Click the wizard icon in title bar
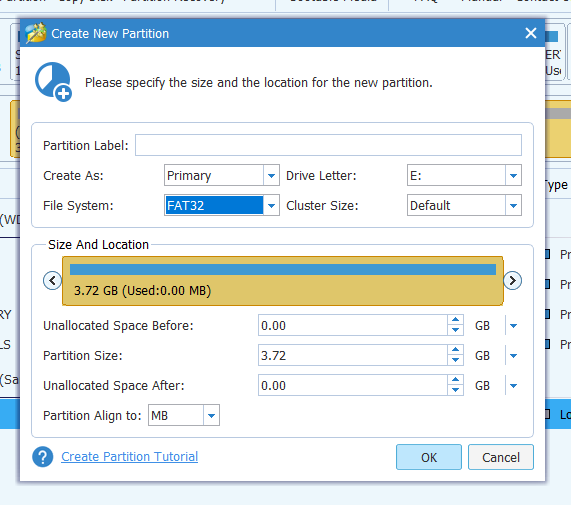This screenshot has height=505, width=571. (36, 33)
